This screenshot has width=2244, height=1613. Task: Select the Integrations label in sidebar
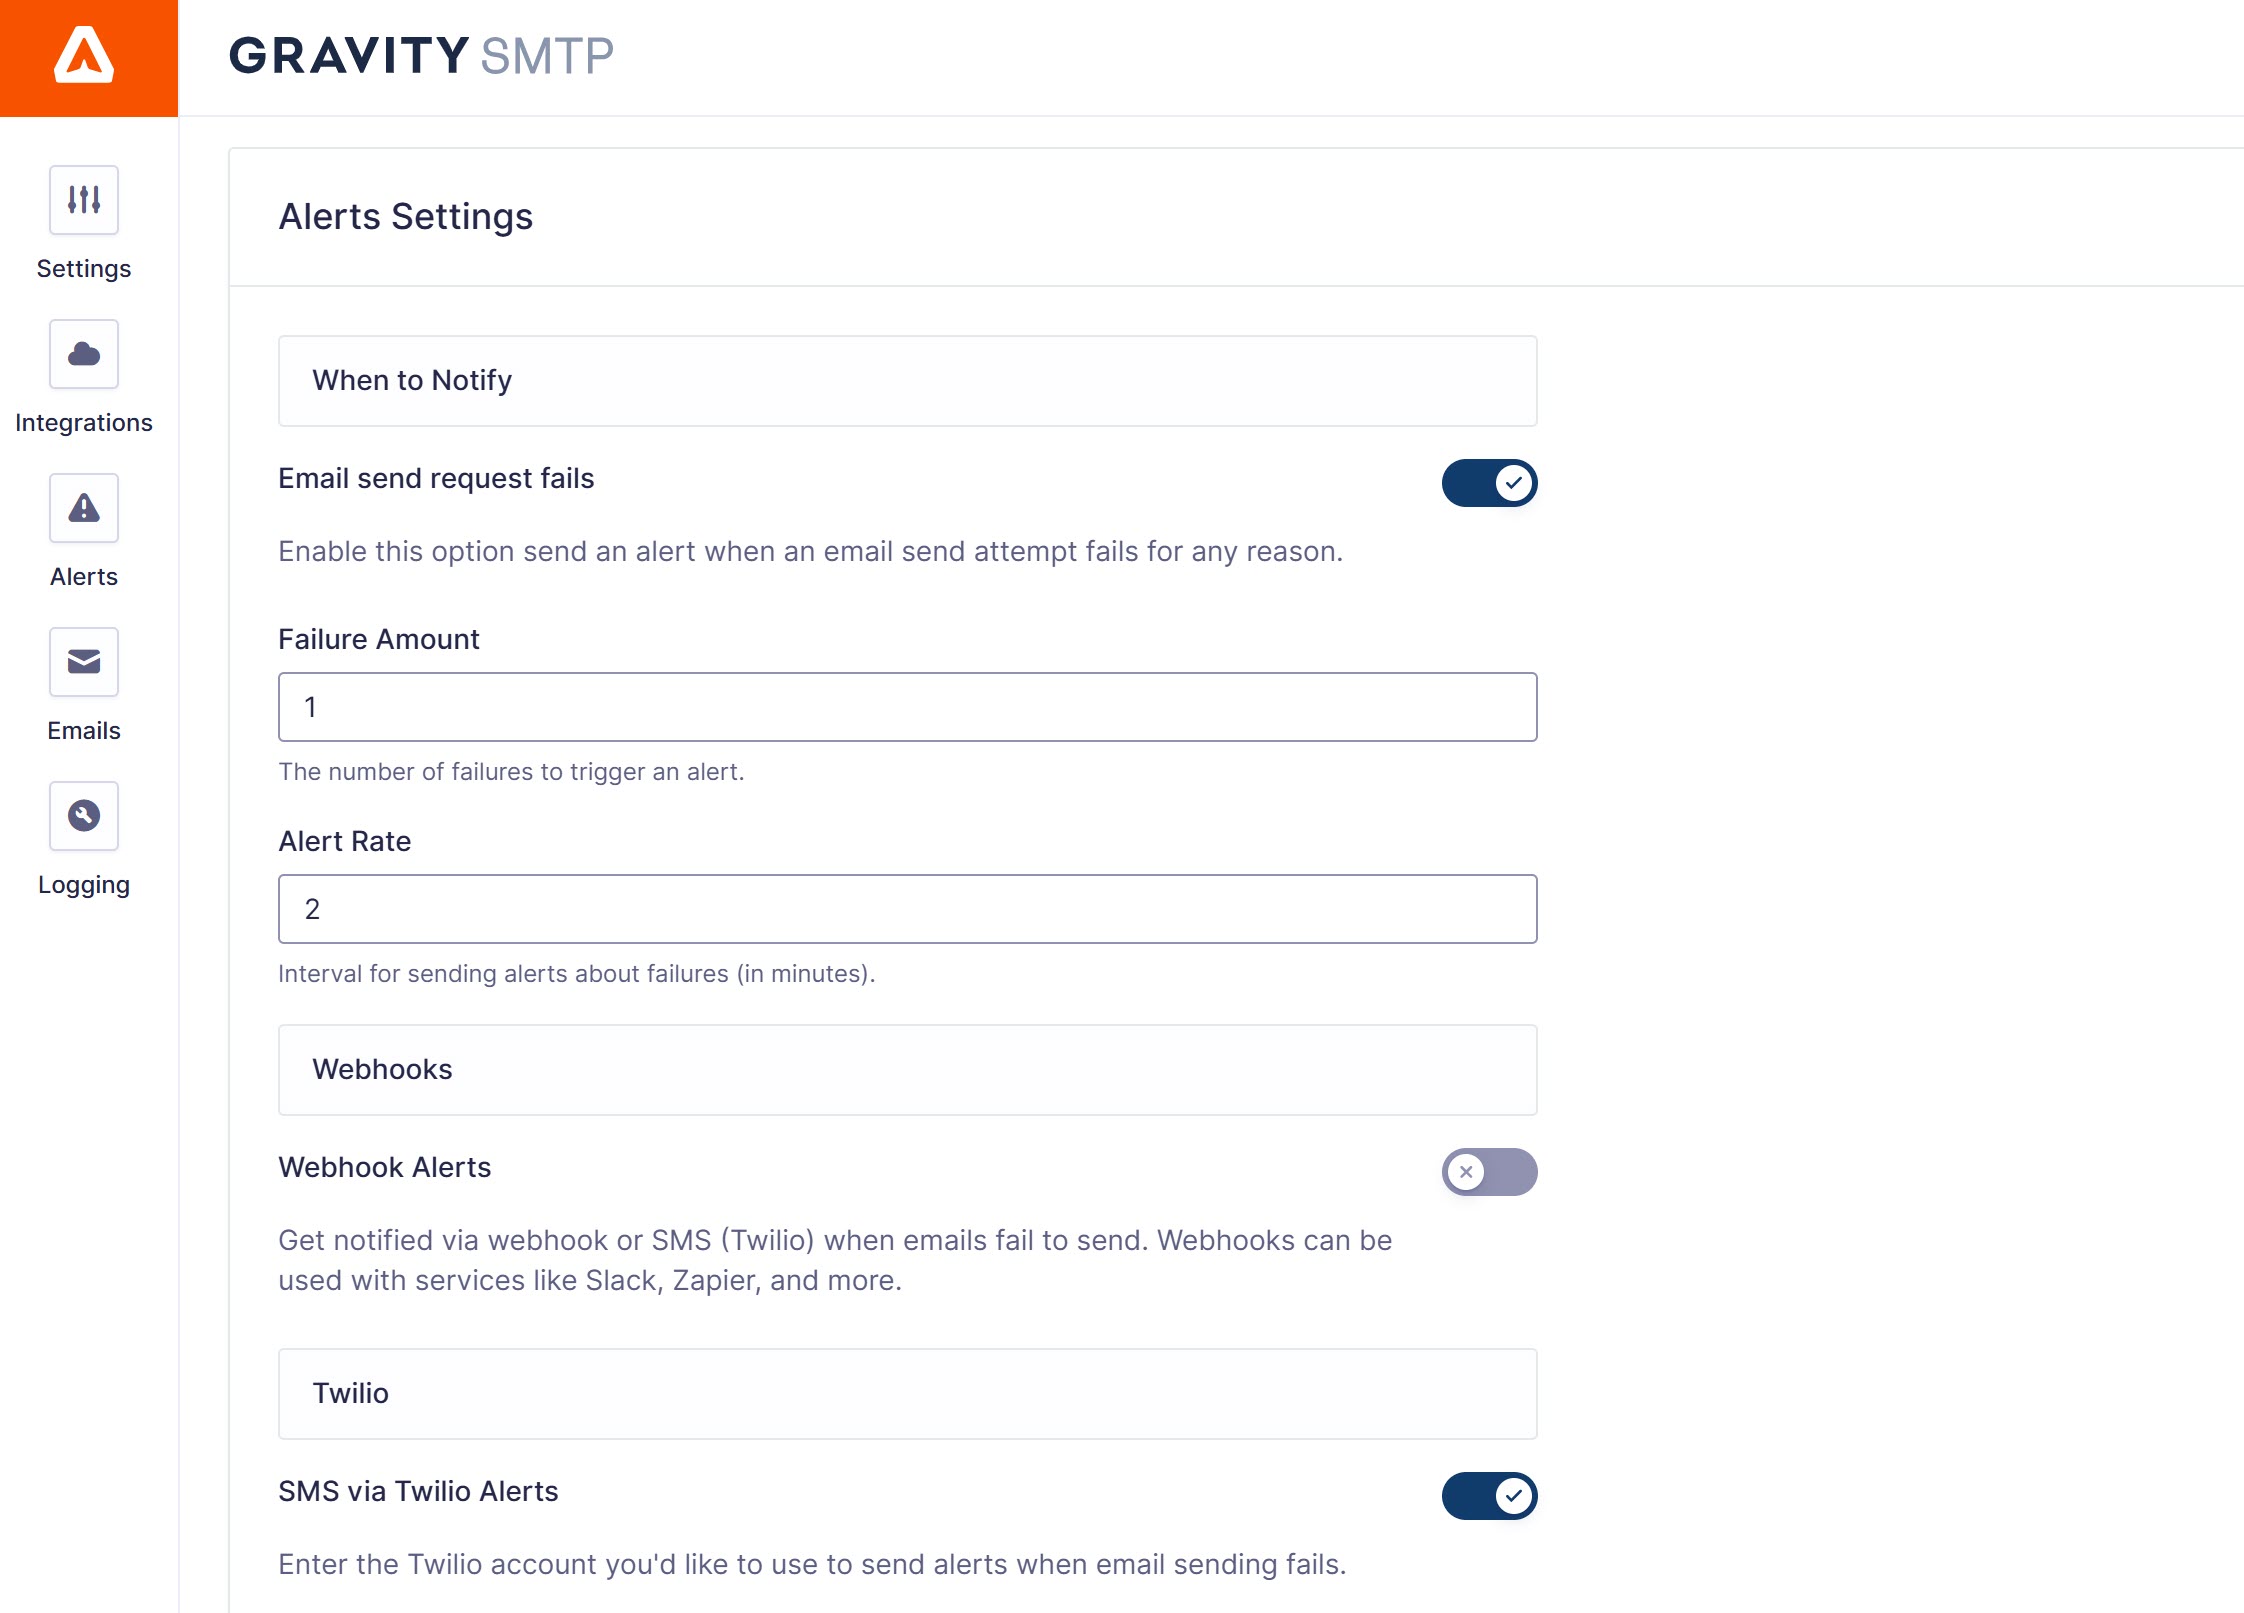(84, 423)
